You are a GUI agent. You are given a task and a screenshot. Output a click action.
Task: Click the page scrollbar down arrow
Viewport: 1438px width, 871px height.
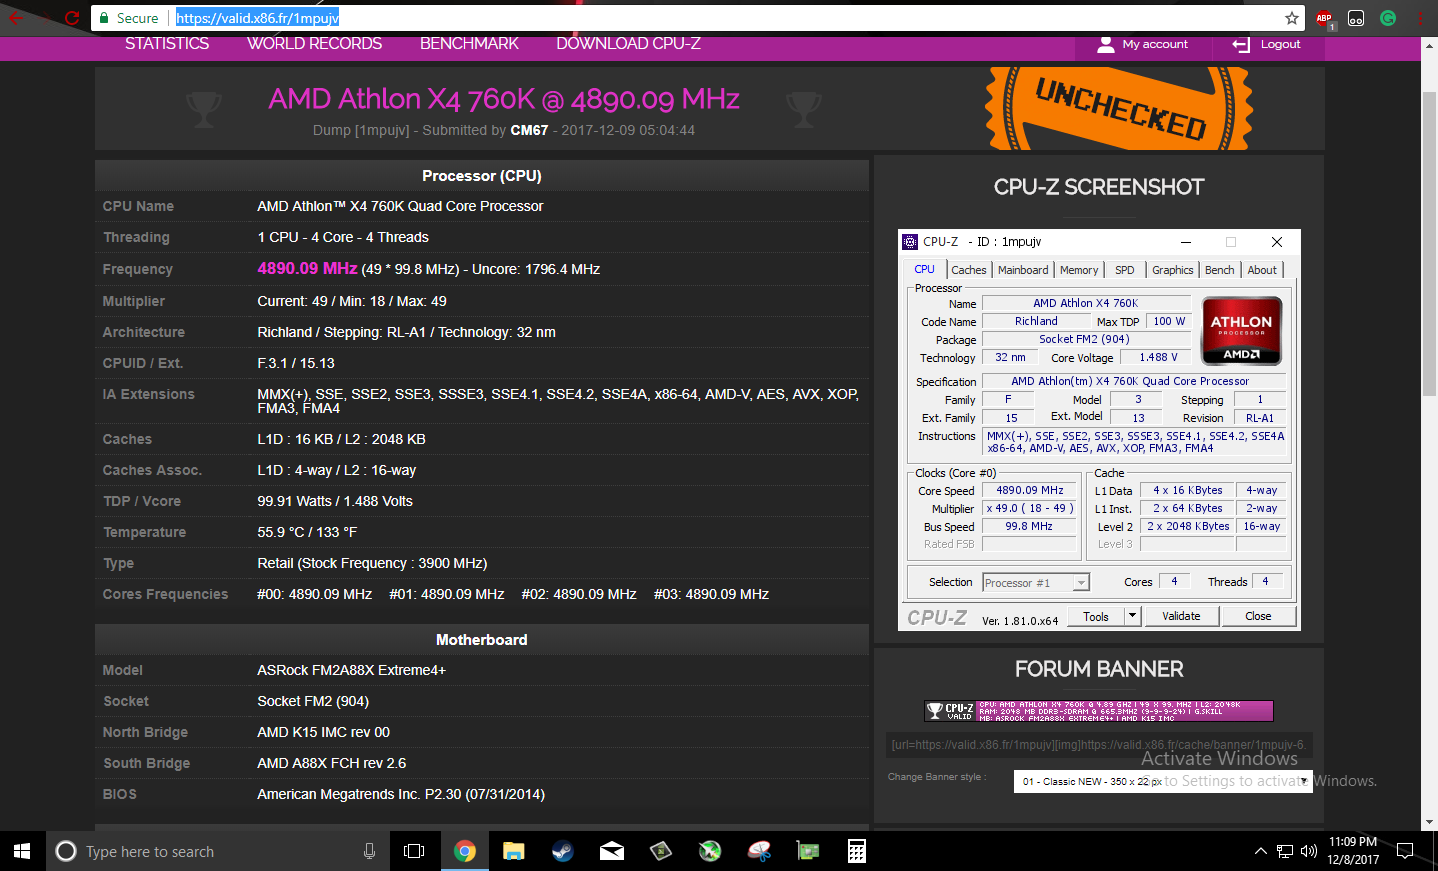point(1429,822)
